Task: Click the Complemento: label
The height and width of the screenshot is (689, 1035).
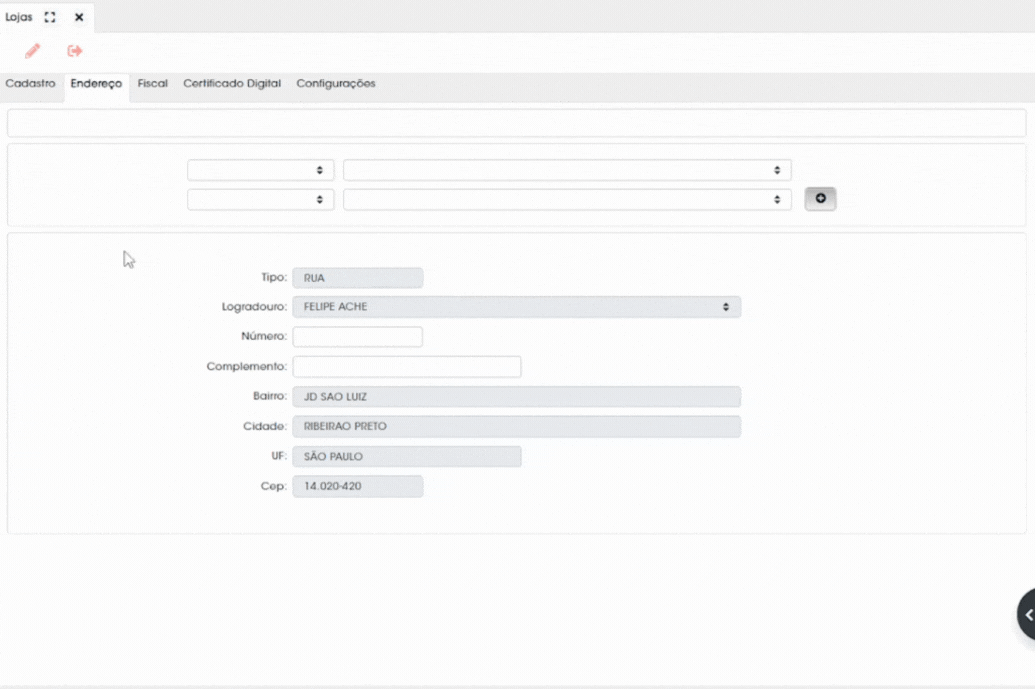Action: tap(247, 366)
